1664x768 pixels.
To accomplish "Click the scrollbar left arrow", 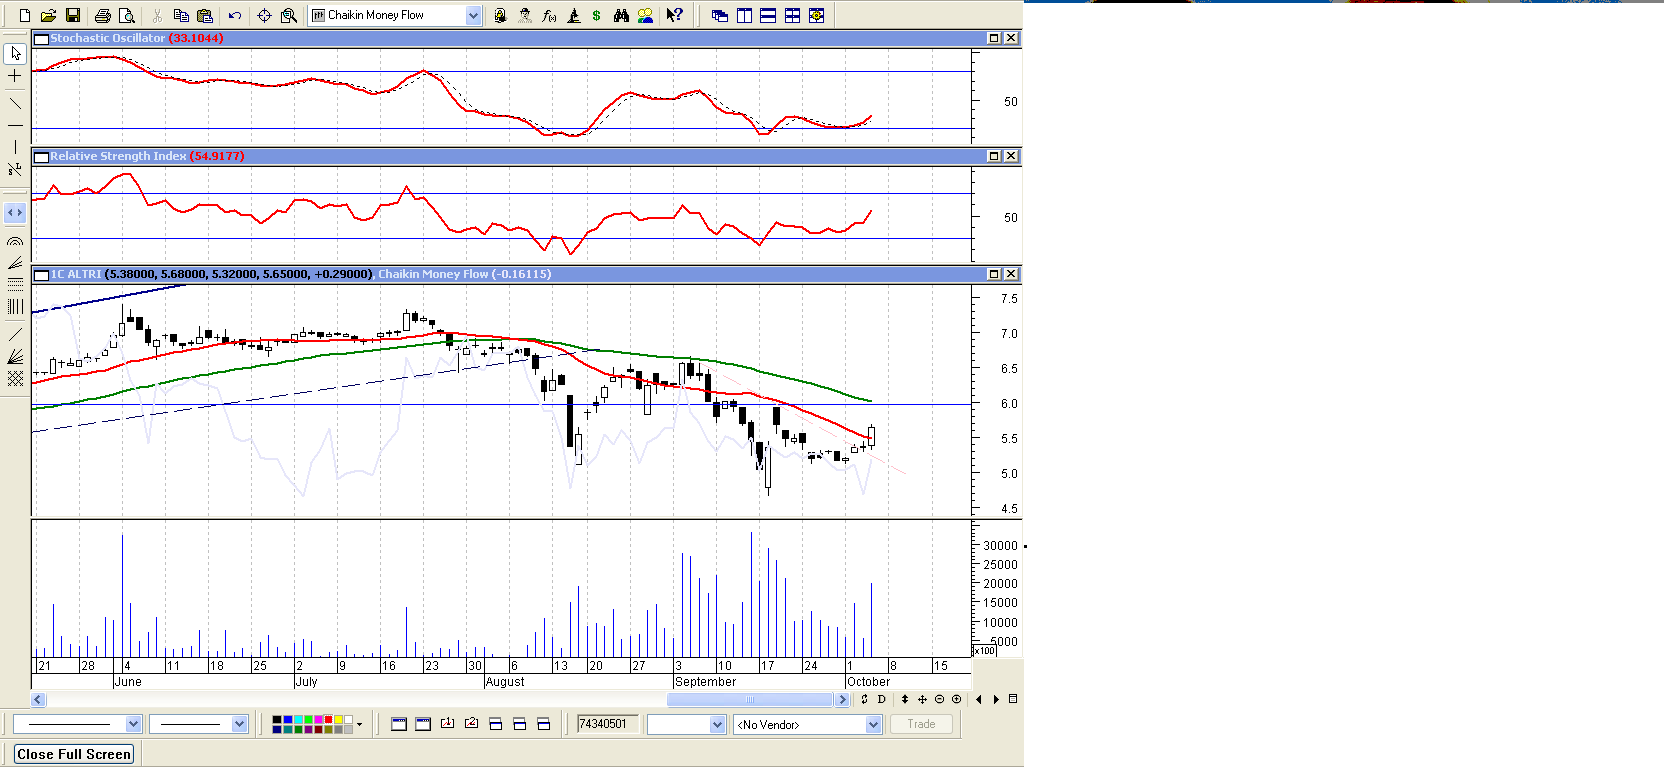I will click(x=38, y=700).
